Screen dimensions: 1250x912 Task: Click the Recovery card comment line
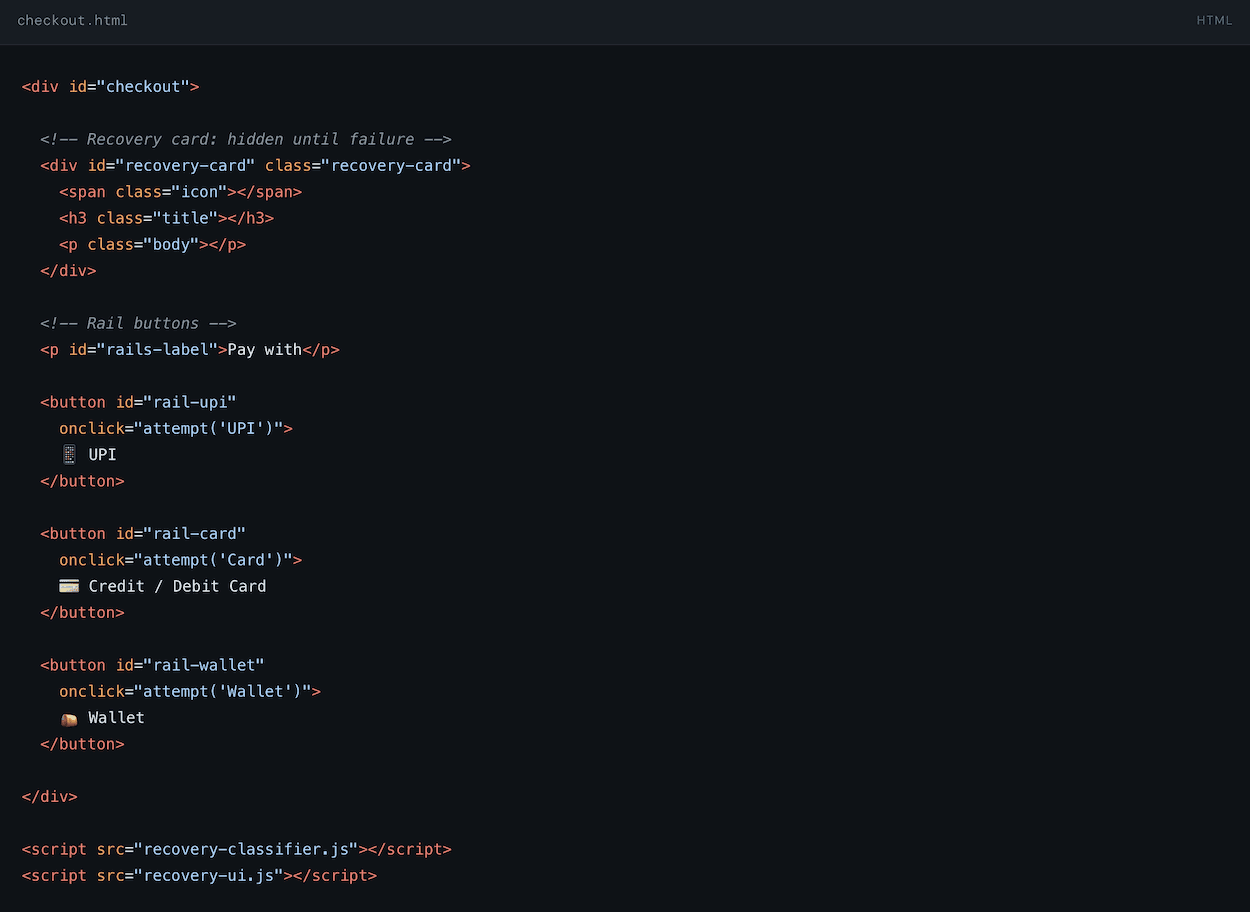tap(246, 139)
